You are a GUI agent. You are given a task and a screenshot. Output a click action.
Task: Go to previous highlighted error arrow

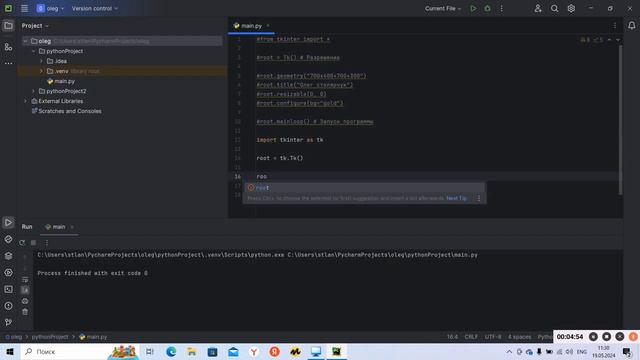609,40
